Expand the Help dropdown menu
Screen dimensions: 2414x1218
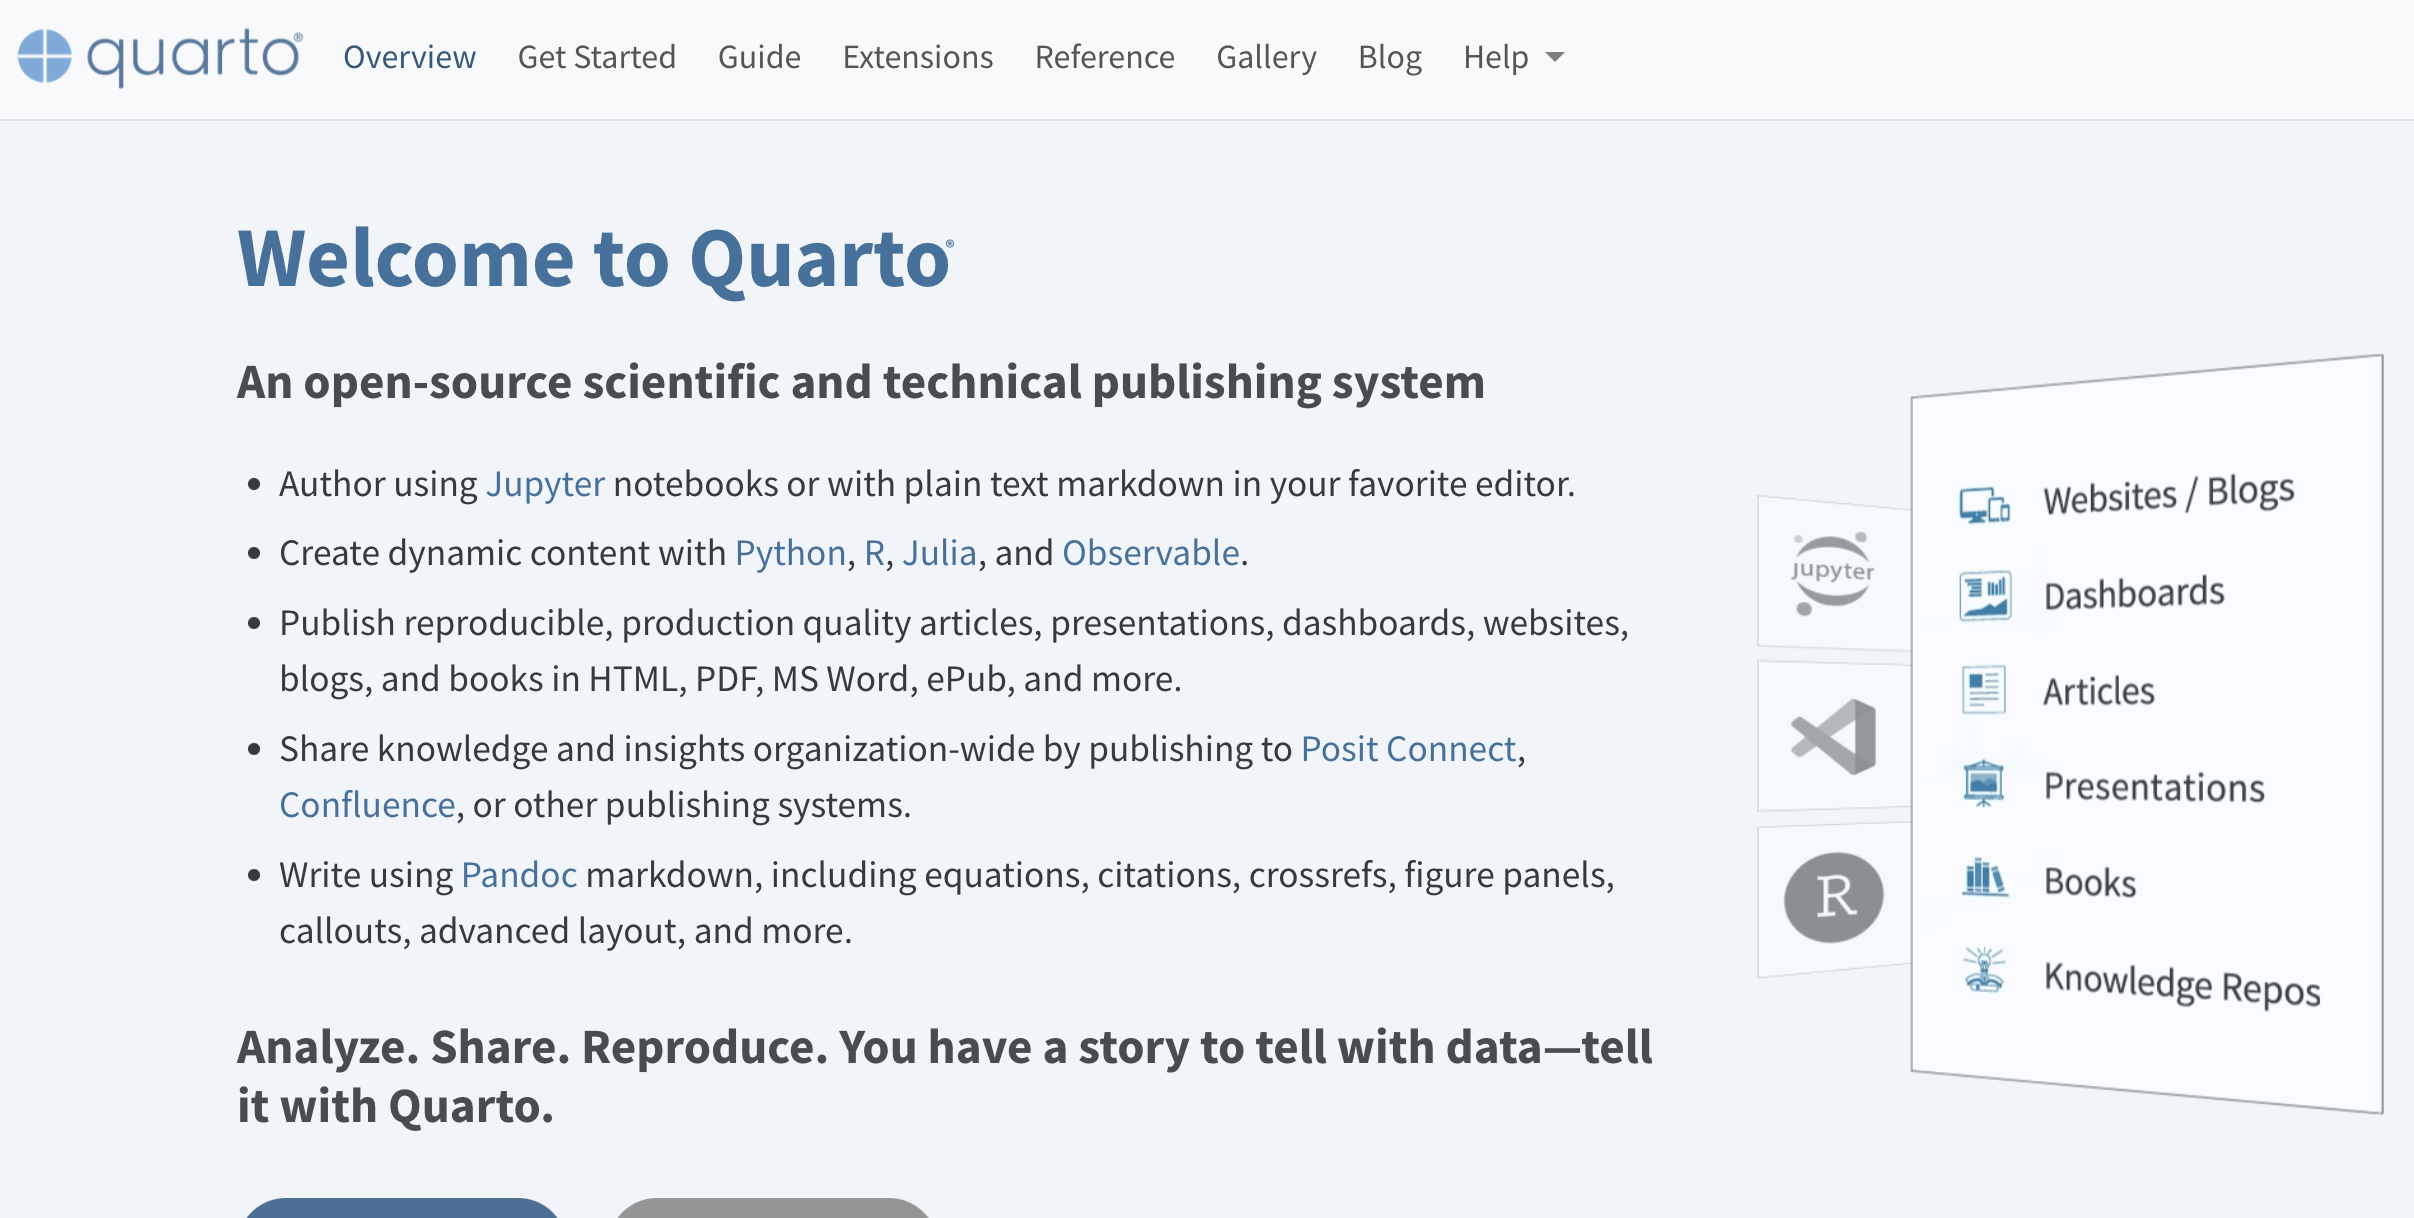(1513, 57)
